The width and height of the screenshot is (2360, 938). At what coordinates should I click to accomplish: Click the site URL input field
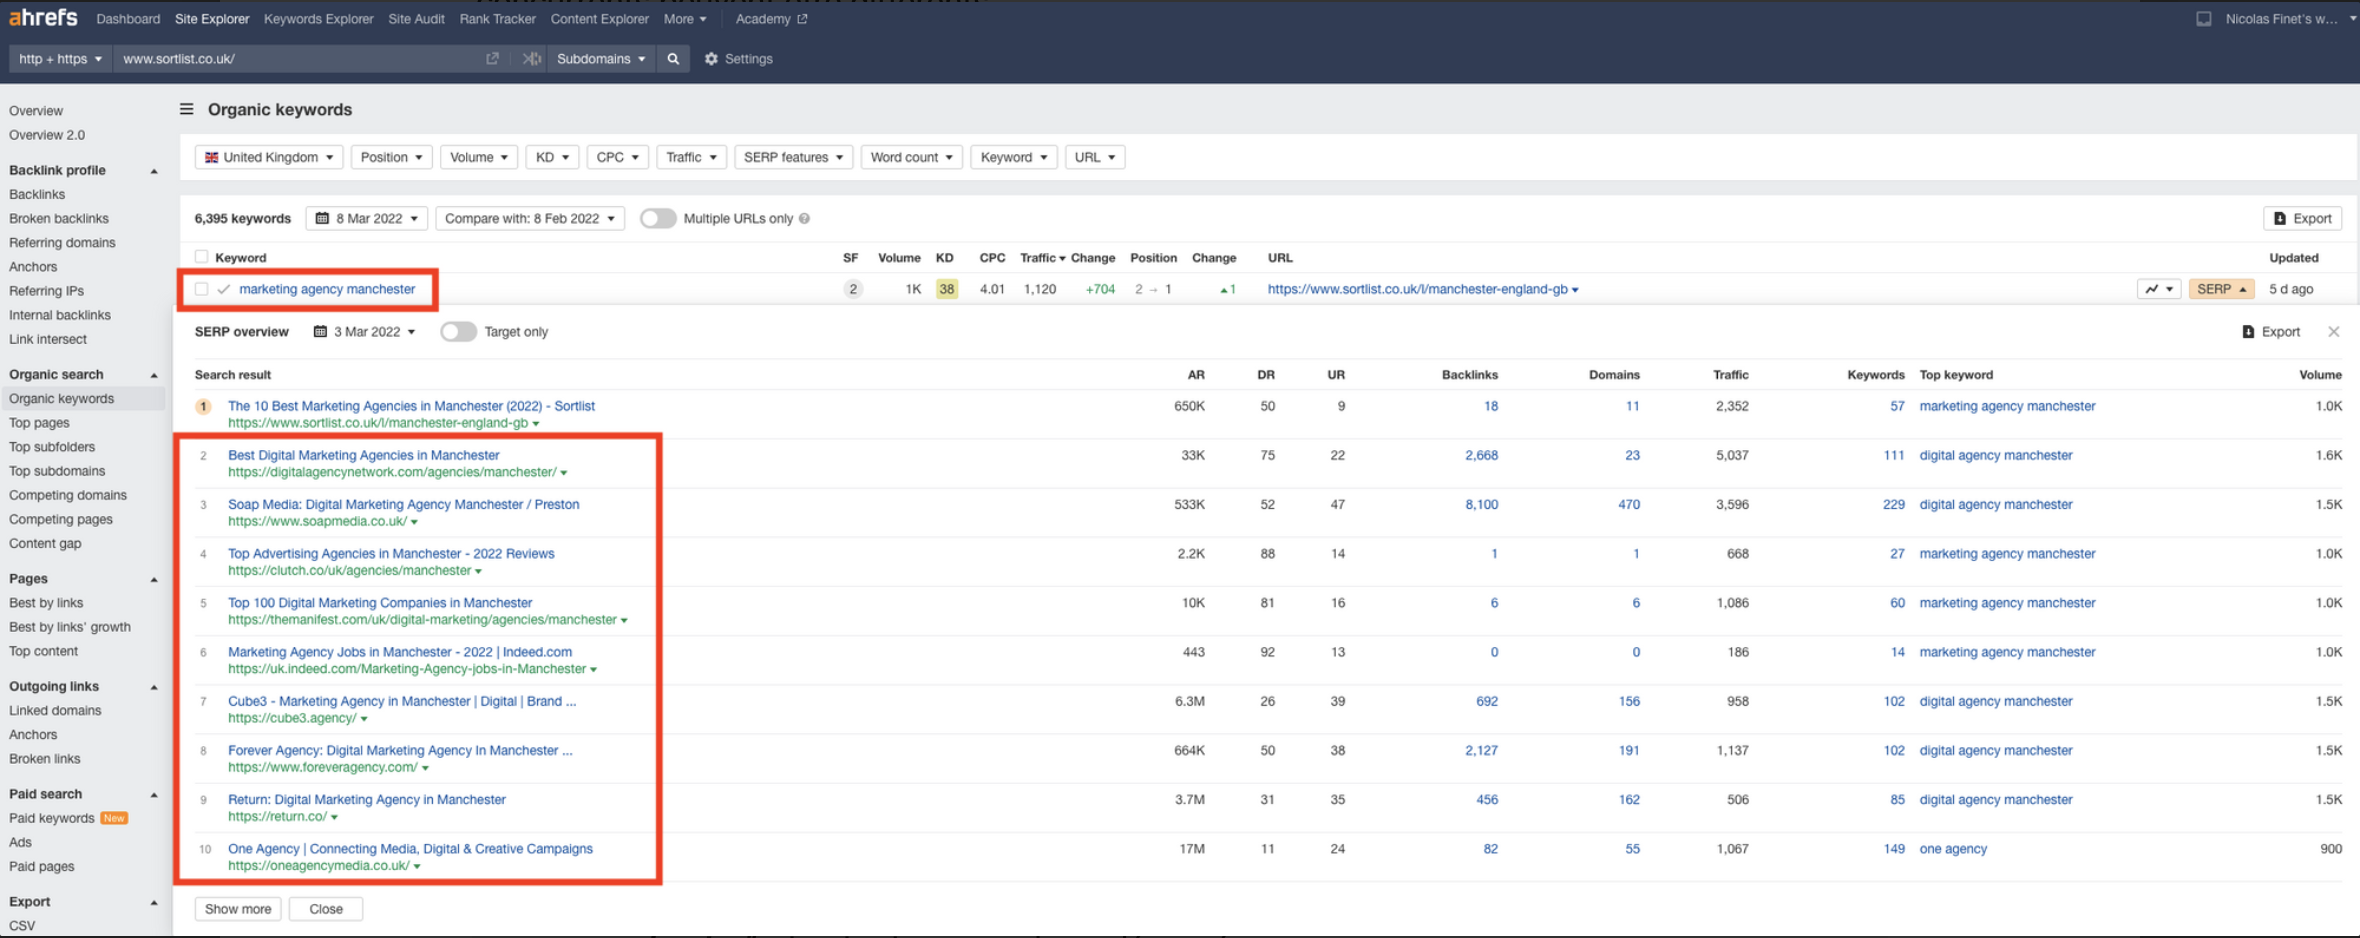300,59
